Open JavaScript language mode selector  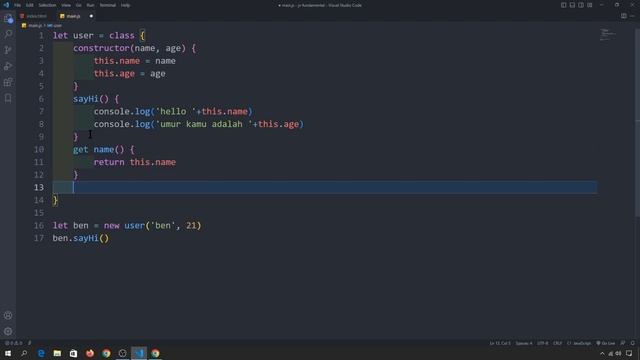tap(579, 343)
